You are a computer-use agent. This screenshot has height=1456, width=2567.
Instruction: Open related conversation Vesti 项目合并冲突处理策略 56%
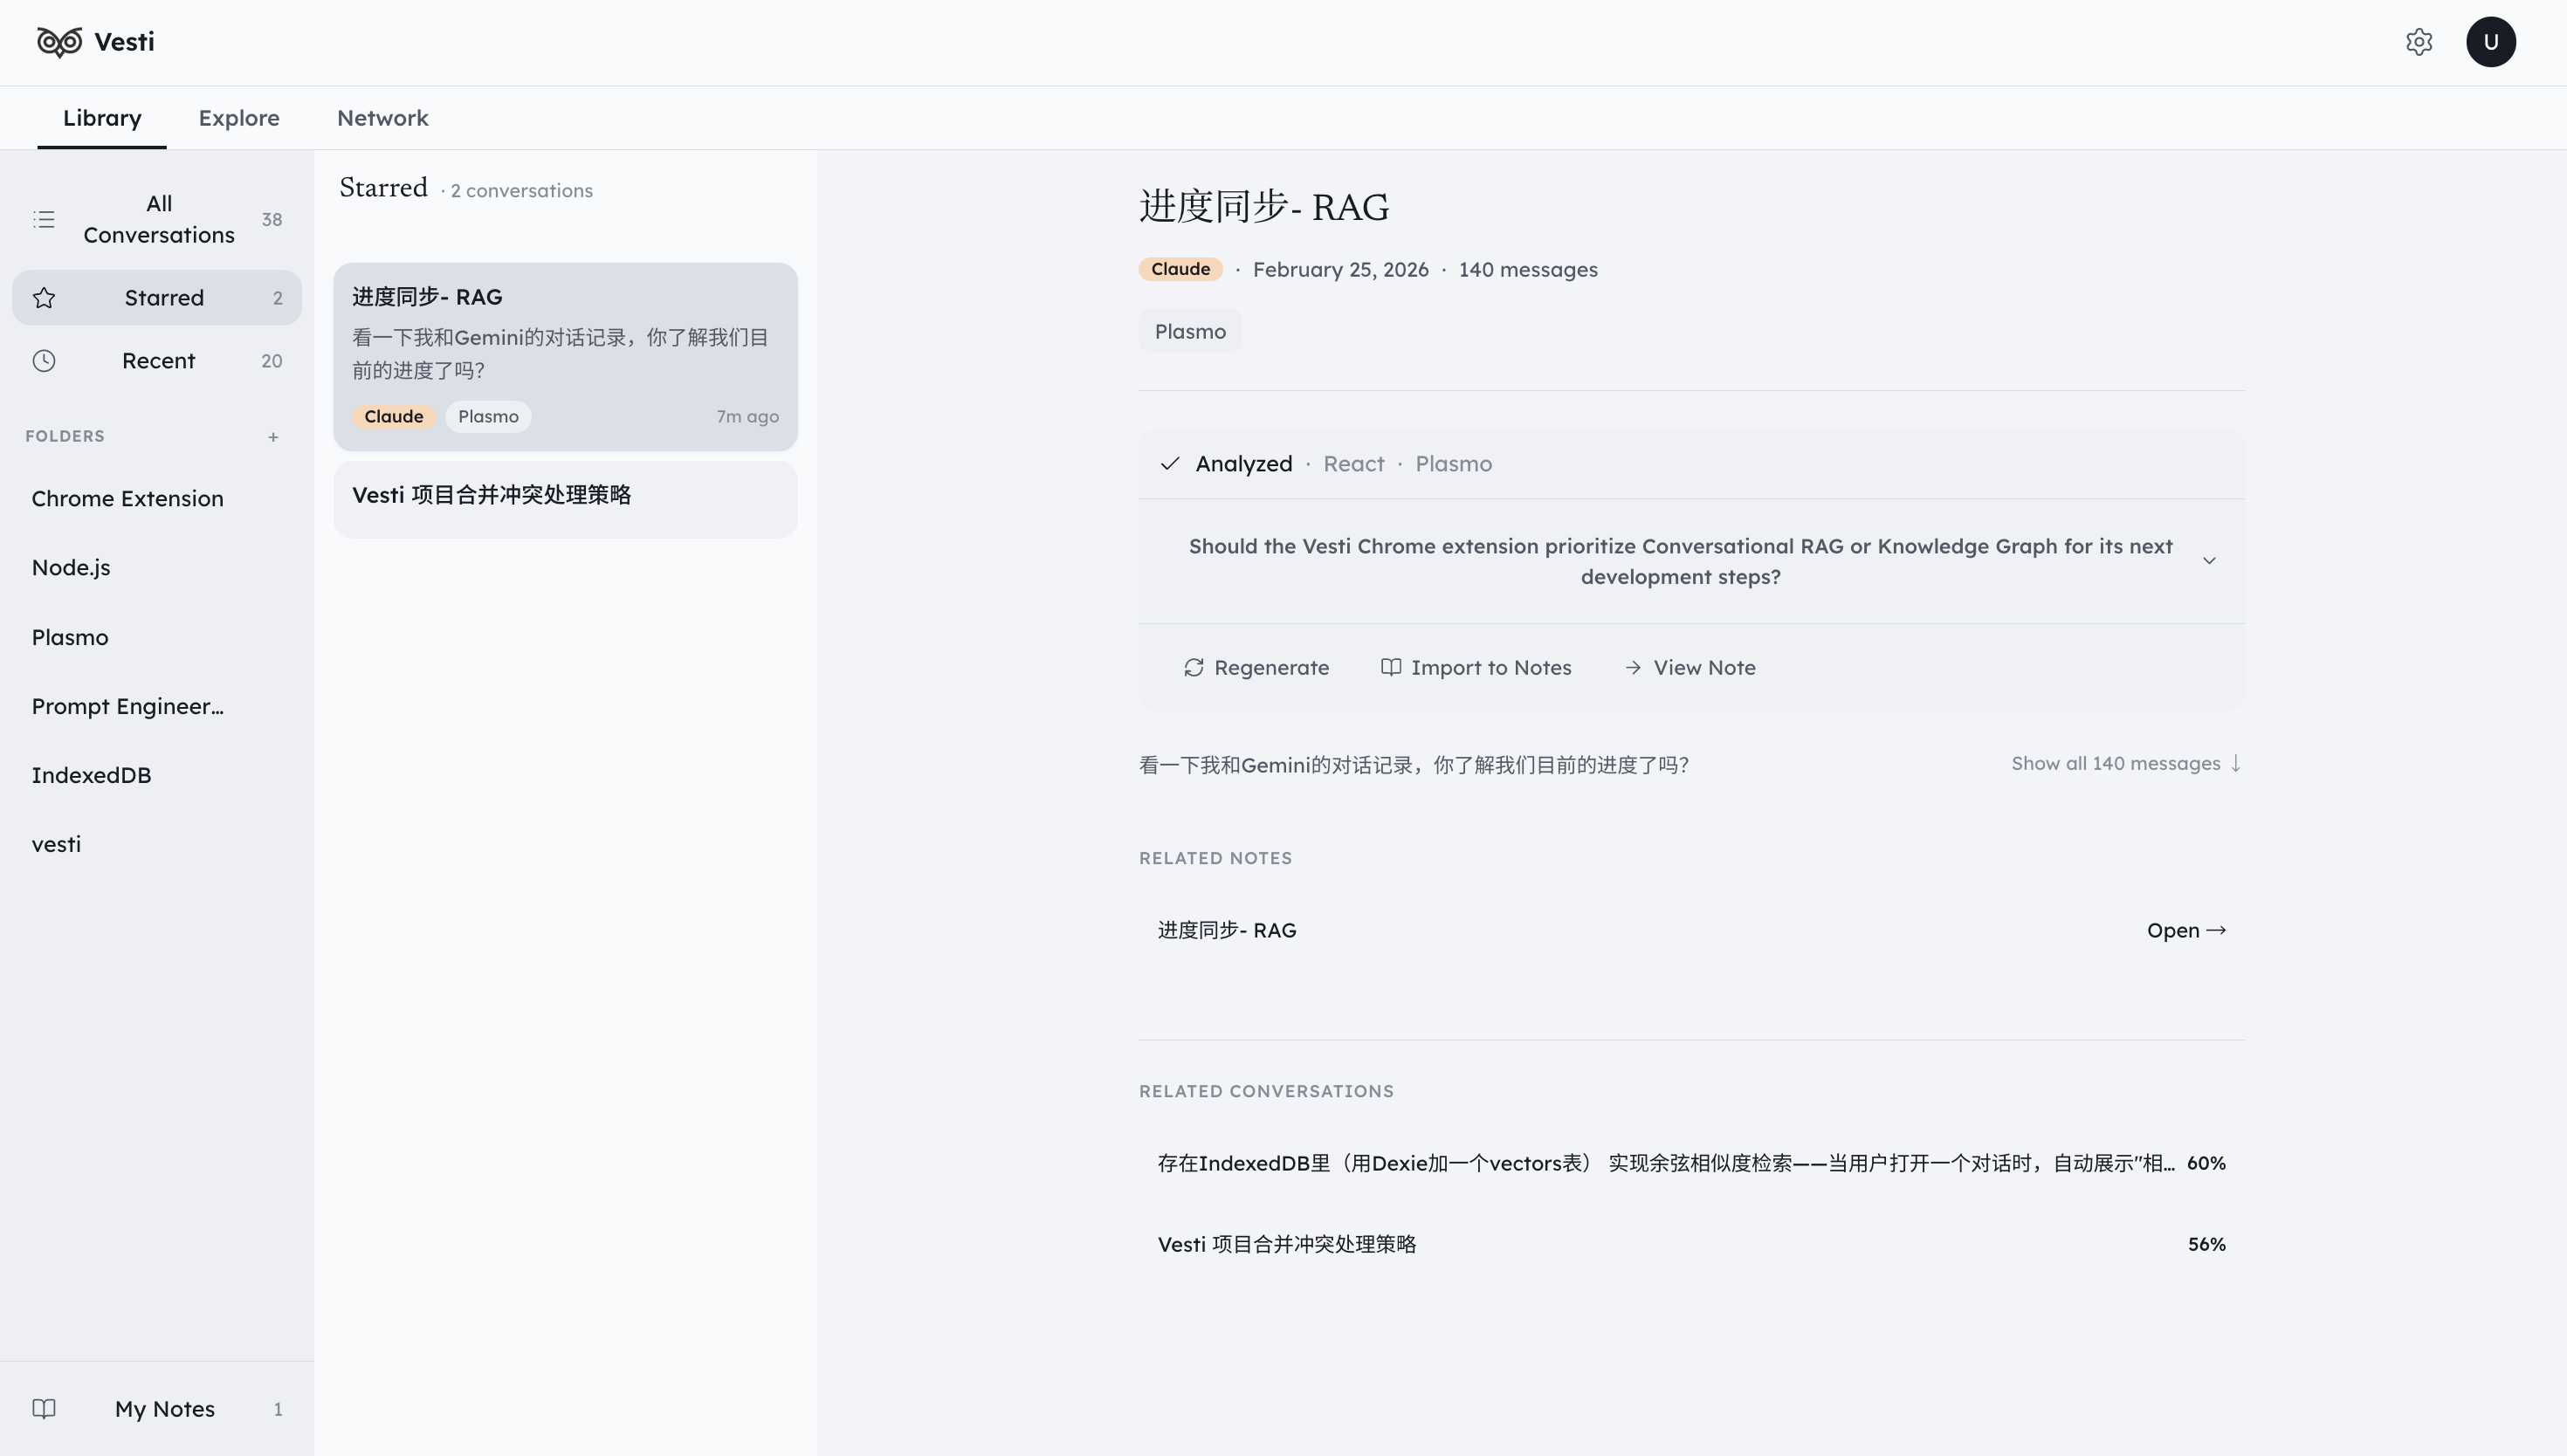1691,1245
